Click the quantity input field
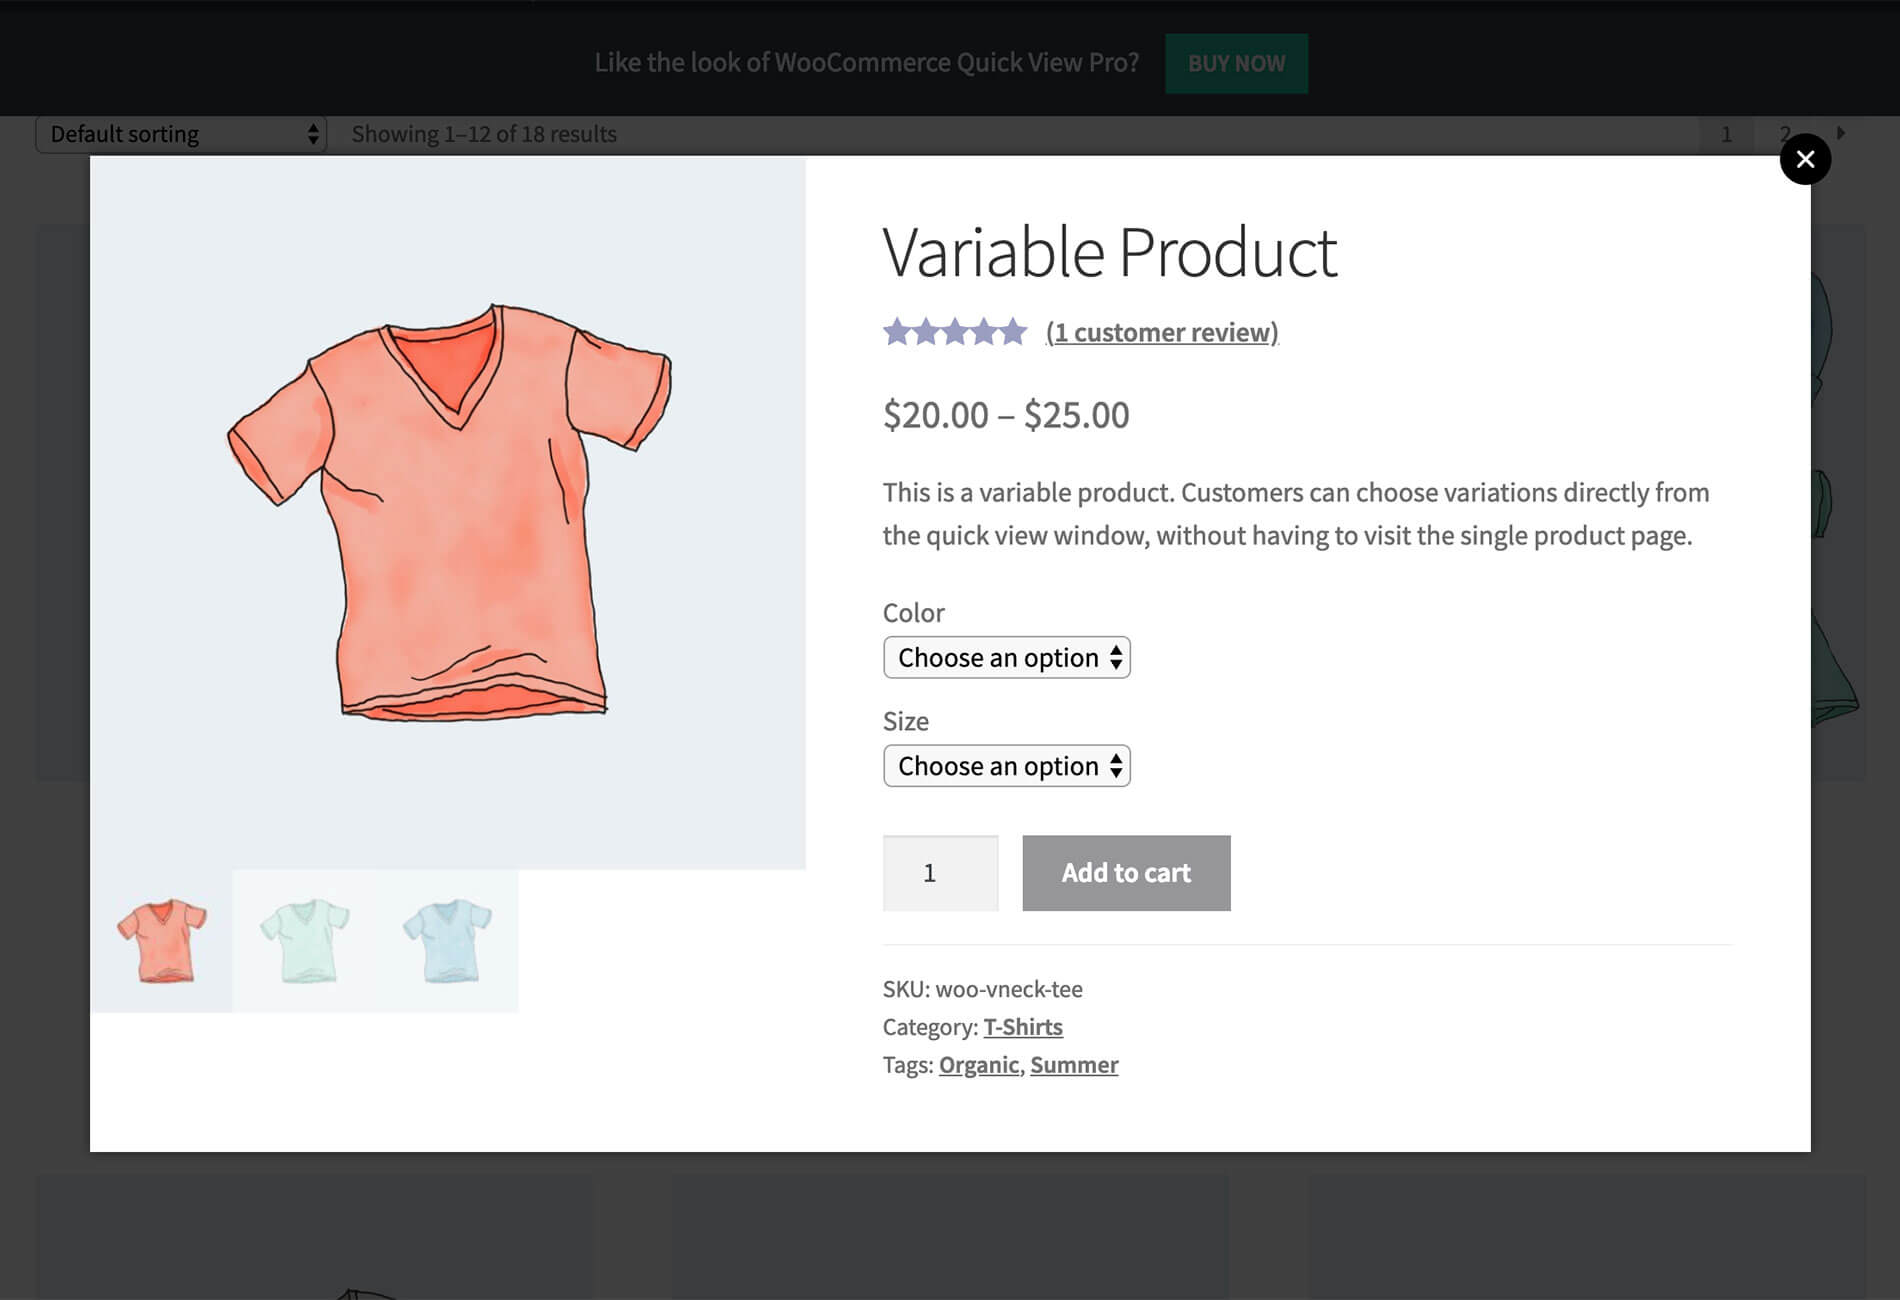This screenshot has height=1300, width=1900. 940,873
